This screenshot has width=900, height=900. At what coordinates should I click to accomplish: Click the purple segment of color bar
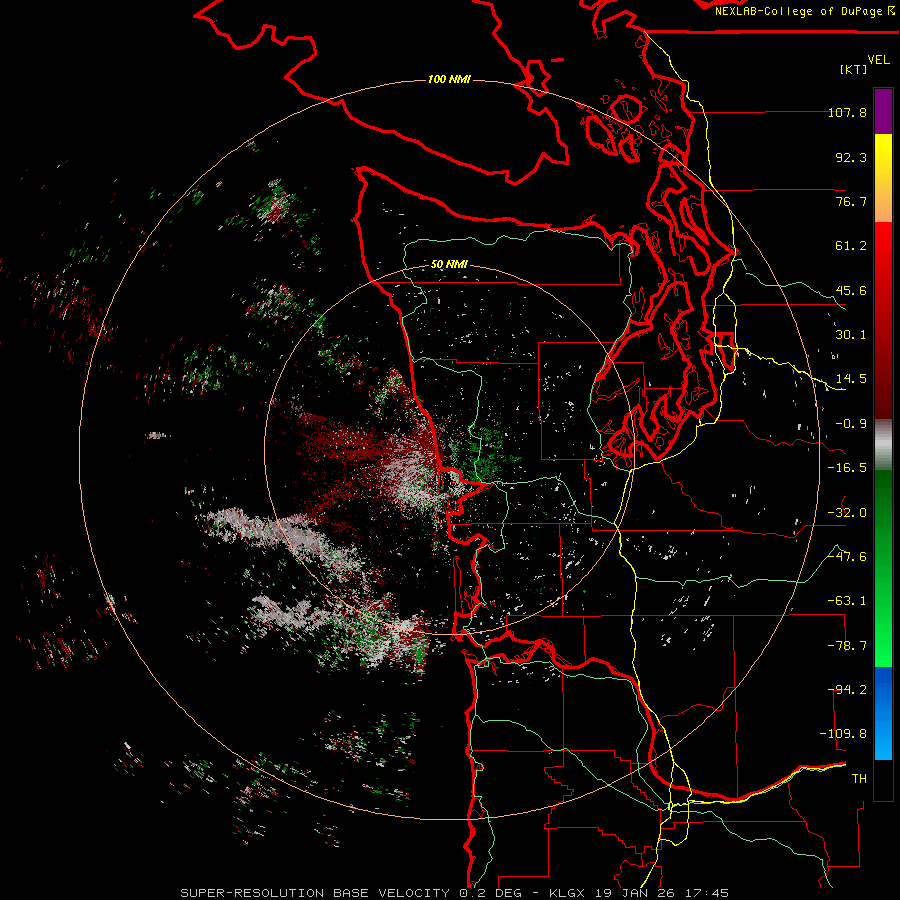(x=883, y=111)
